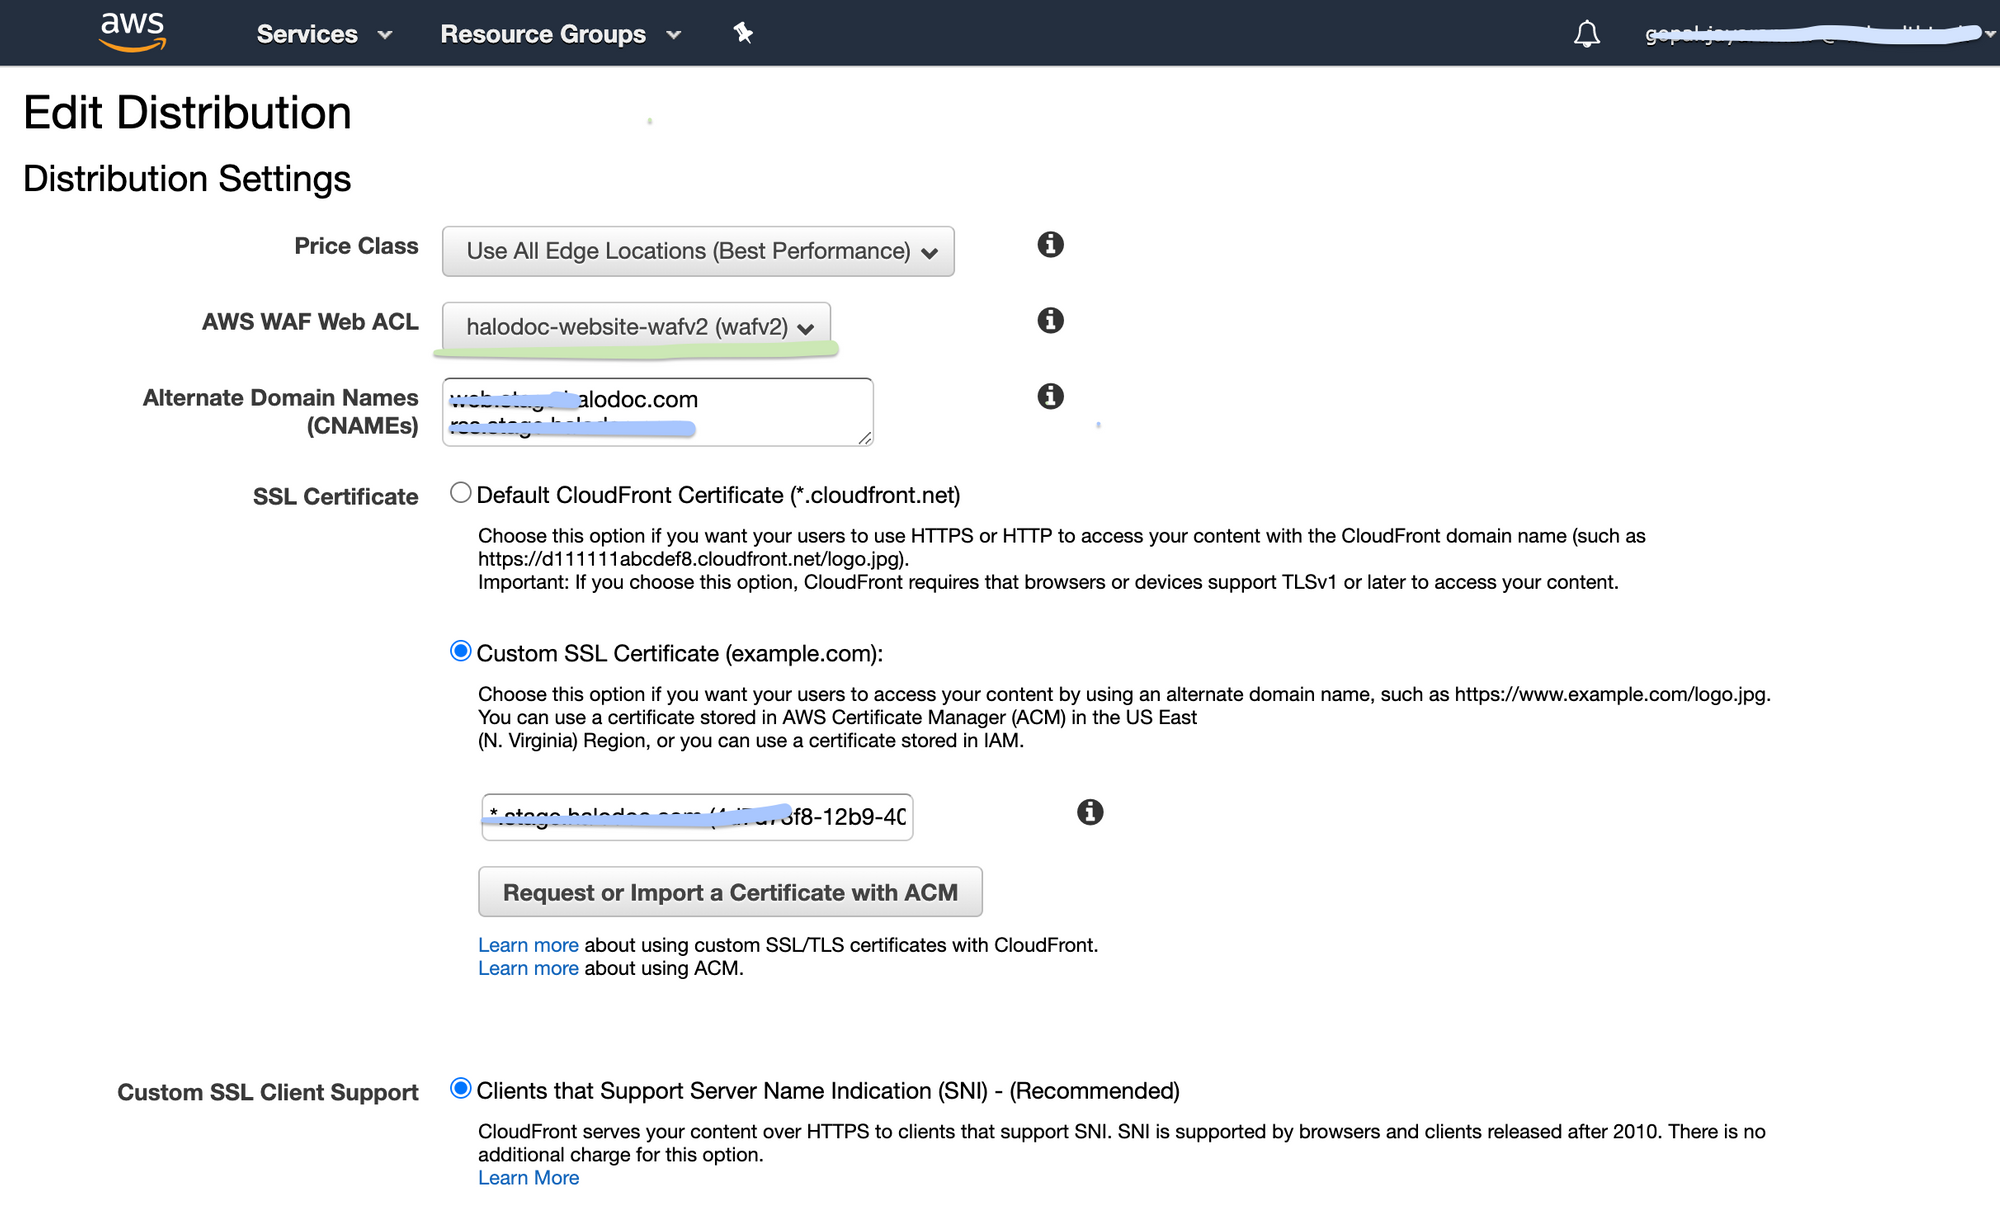
Task: Select Custom SSL Certificate radio
Action: [460, 651]
